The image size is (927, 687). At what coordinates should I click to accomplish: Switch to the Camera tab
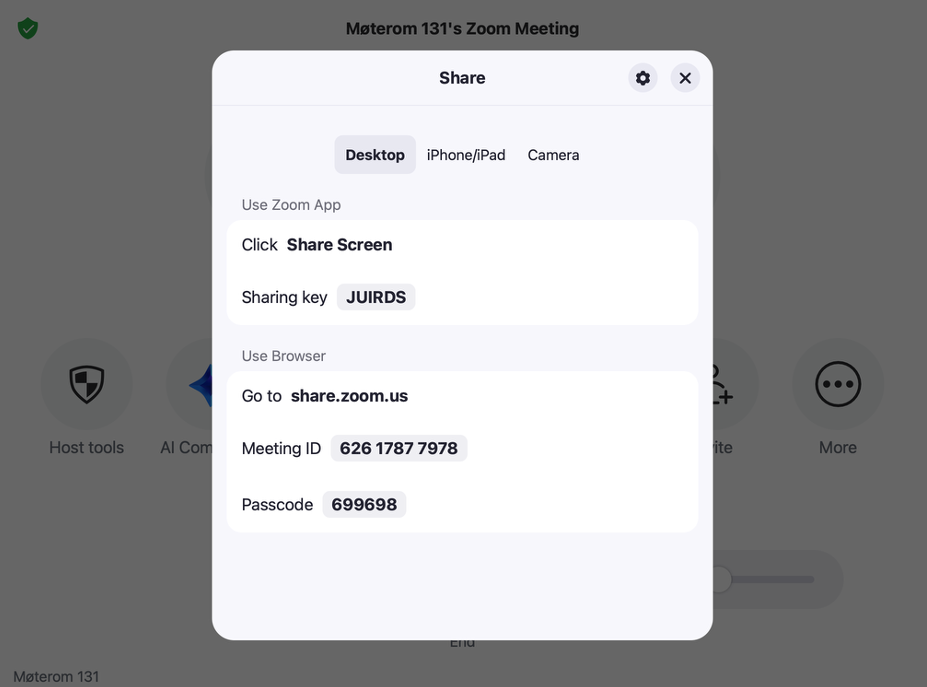point(553,155)
